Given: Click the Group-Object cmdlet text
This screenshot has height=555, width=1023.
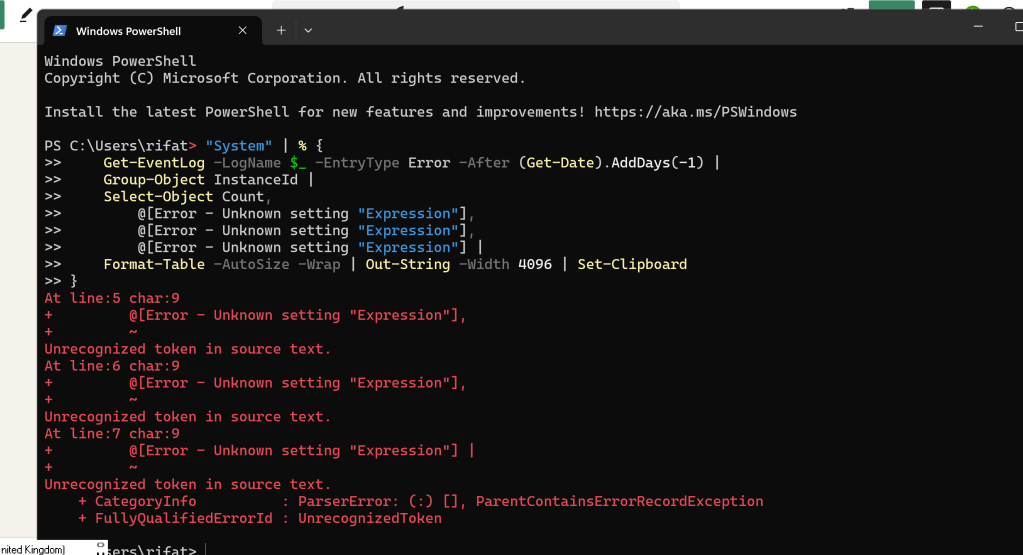Looking at the screenshot, I should (x=154, y=179).
